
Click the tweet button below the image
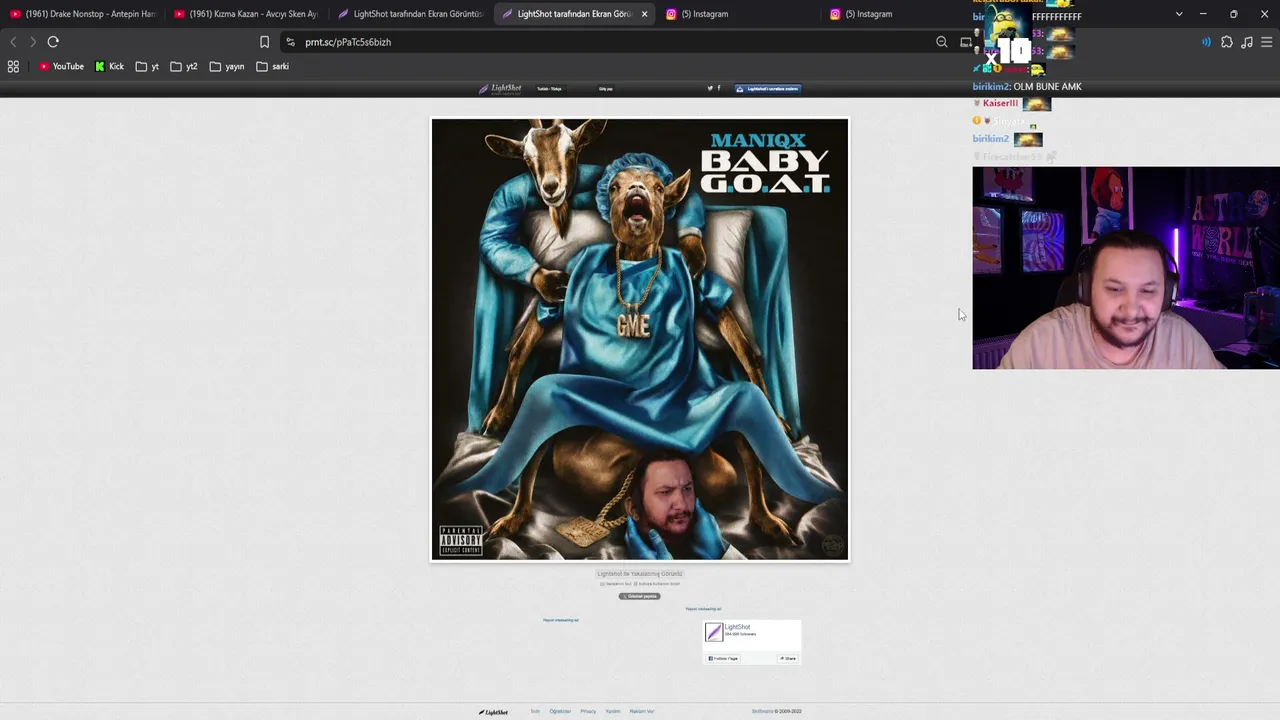click(x=640, y=596)
